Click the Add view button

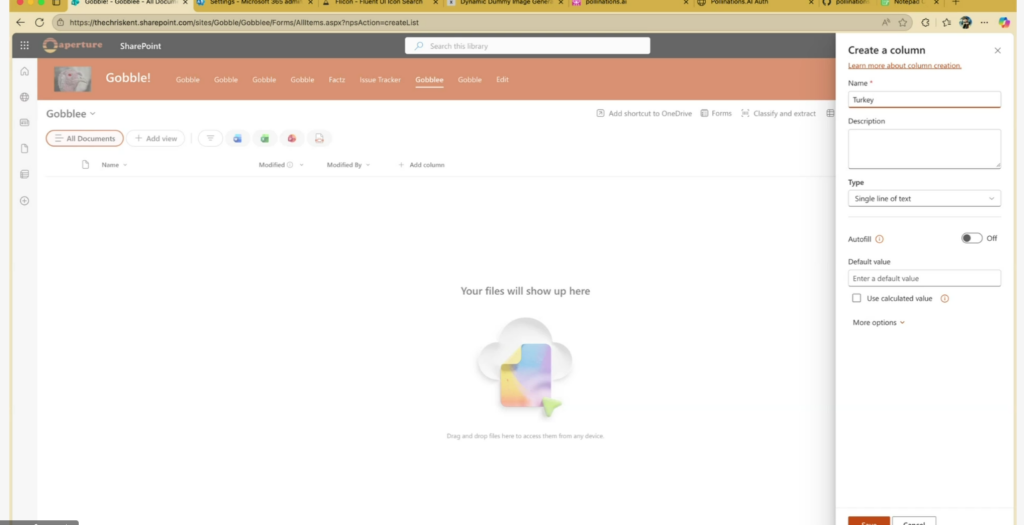point(155,138)
